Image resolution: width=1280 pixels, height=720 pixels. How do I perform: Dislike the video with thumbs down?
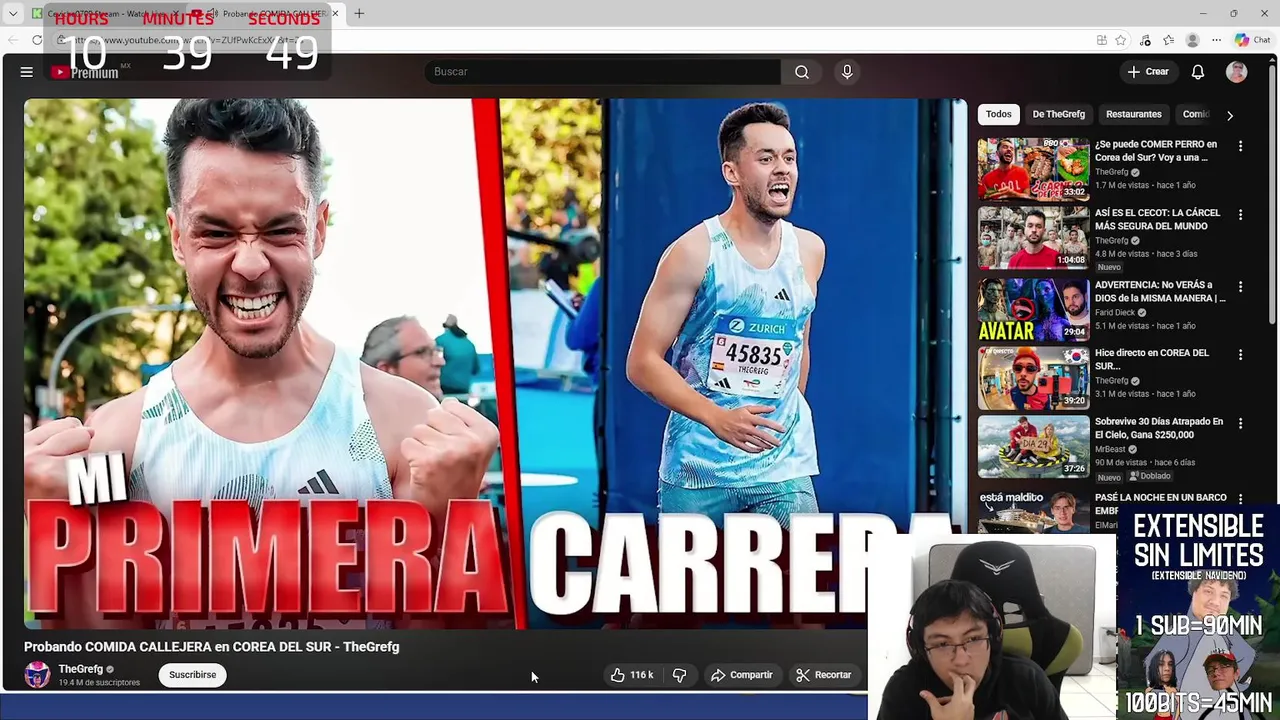679,675
